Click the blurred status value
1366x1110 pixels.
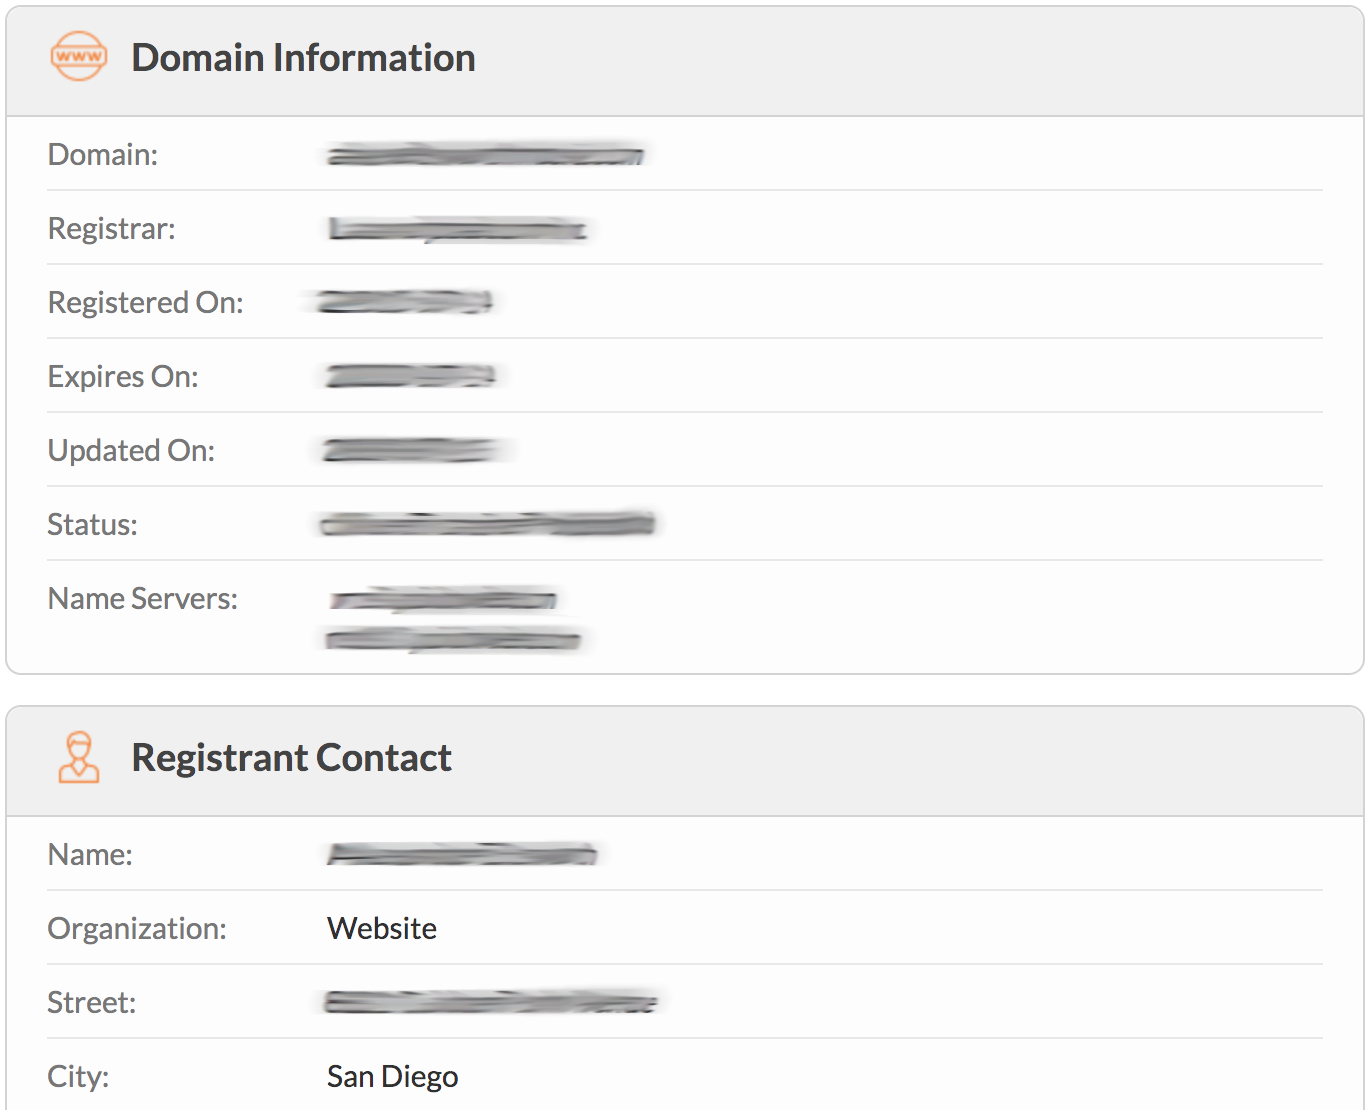coord(487,524)
